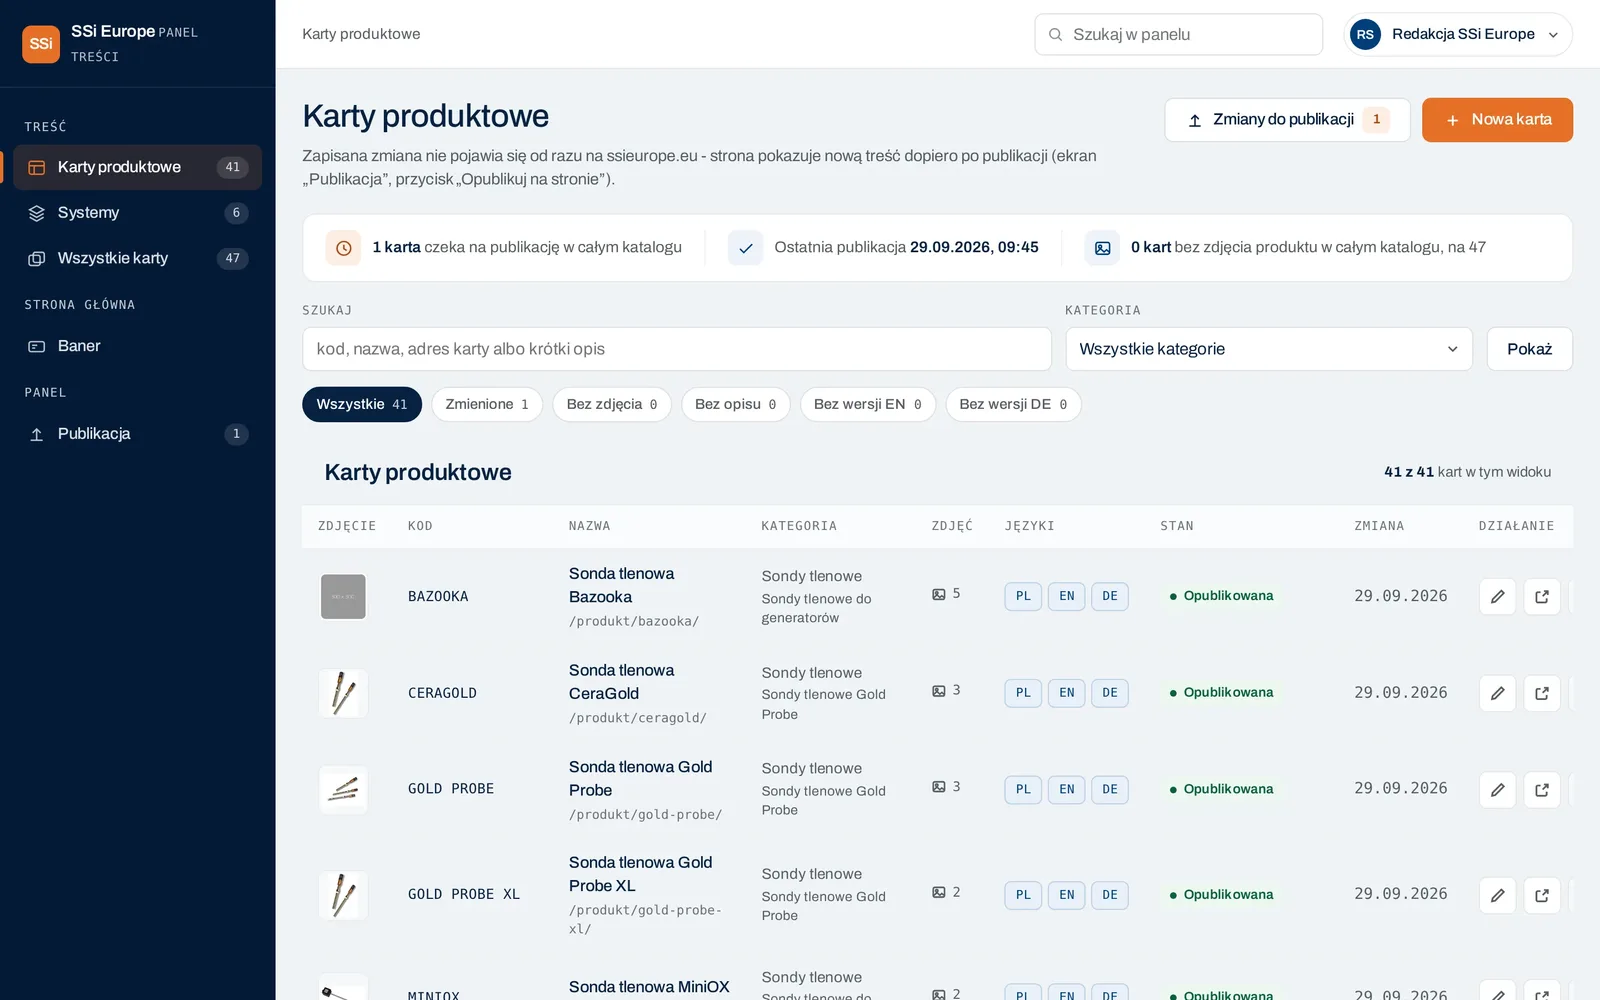
Task: Edit the BAZOOKA card with pencil icon
Action: pos(1497,597)
